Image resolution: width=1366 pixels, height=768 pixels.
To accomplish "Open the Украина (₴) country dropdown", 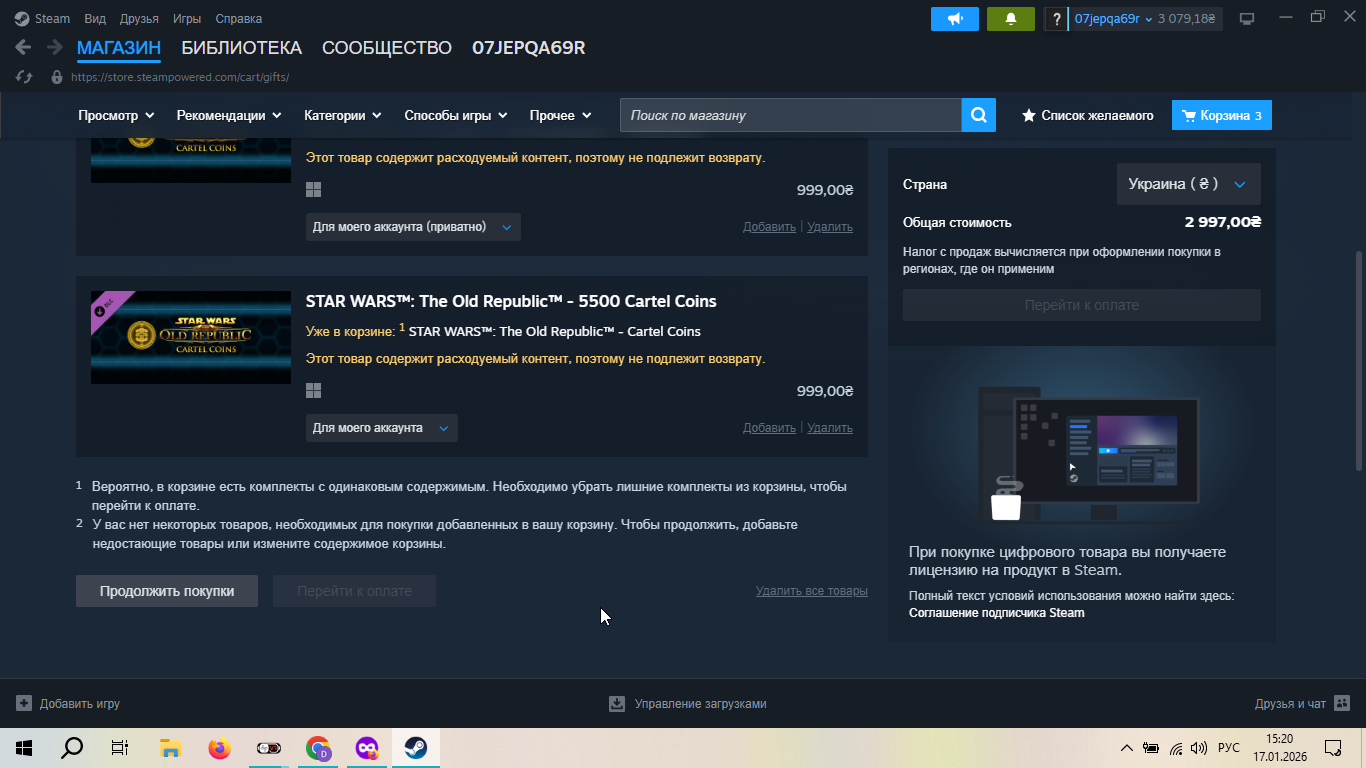I will (x=1188, y=184).
